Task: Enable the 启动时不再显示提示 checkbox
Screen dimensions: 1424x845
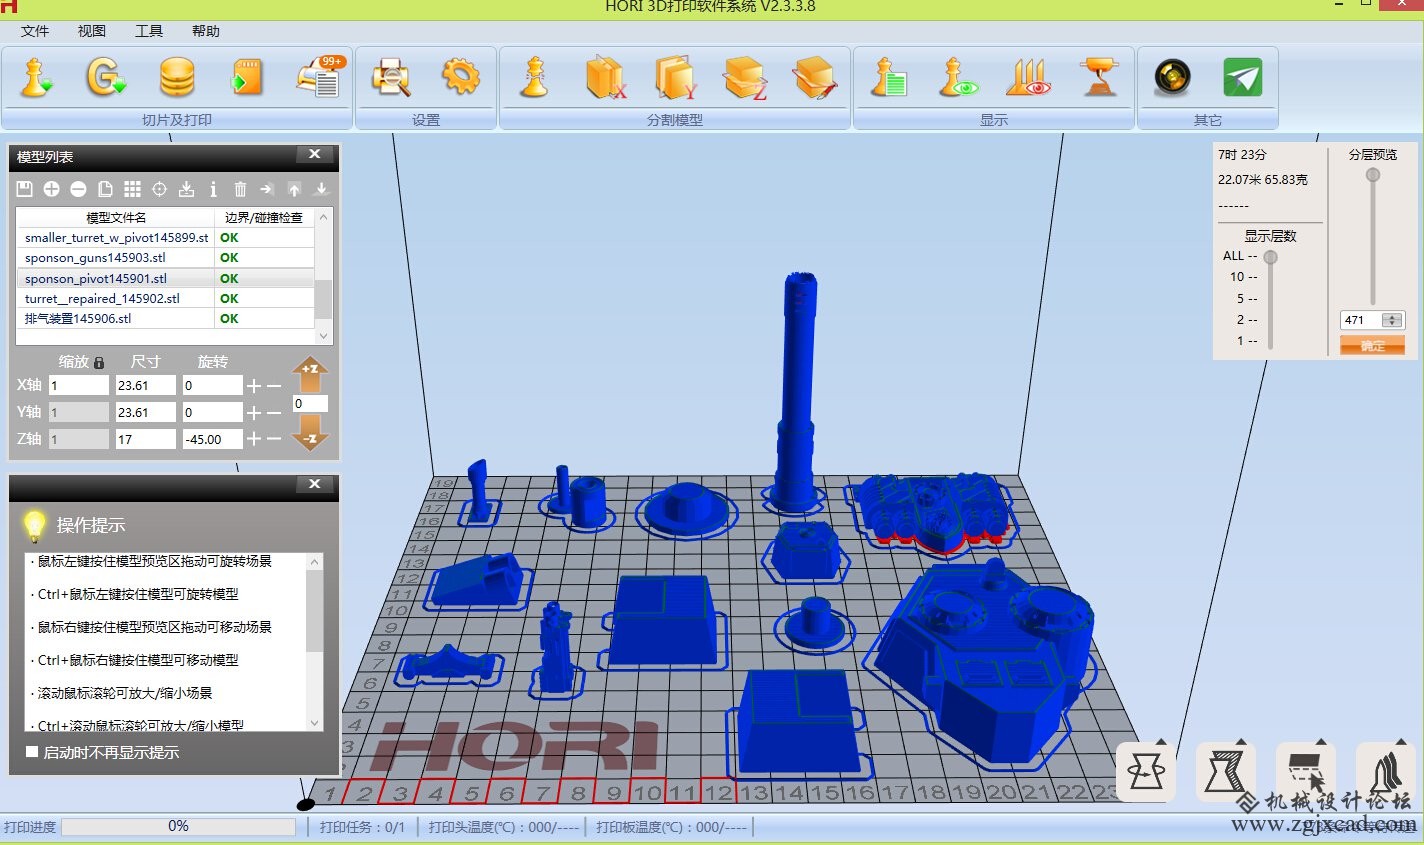Action: pyautogui.click(x=32, y=752)
